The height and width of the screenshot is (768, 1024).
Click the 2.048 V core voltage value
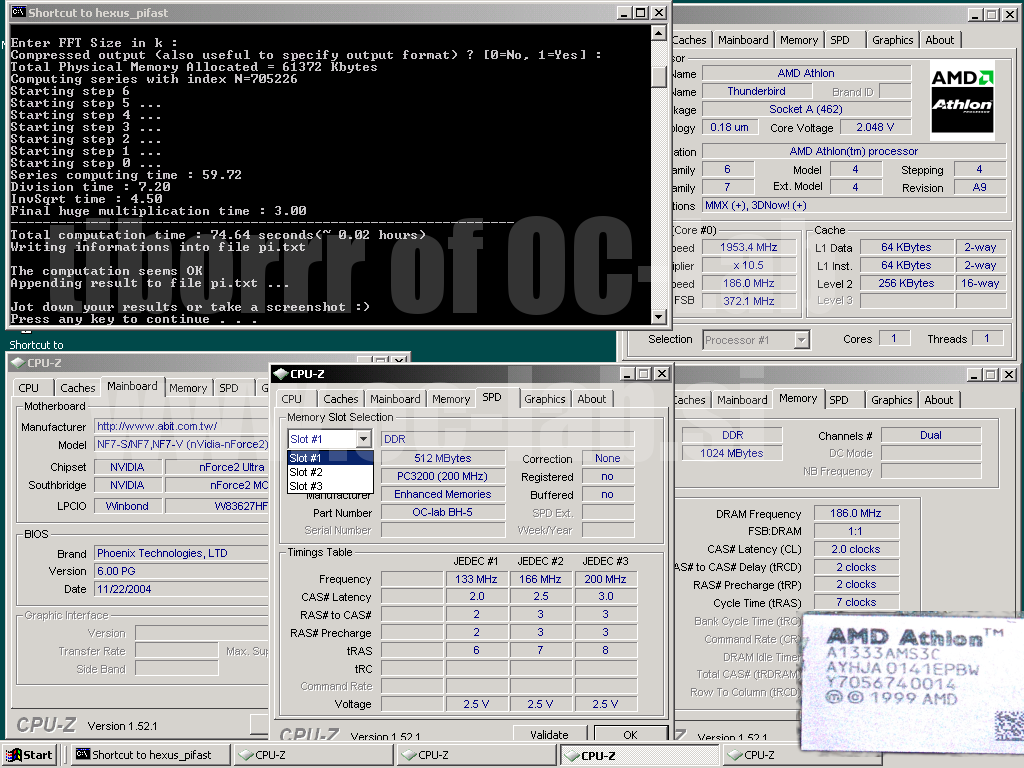[x=875, y=127]
